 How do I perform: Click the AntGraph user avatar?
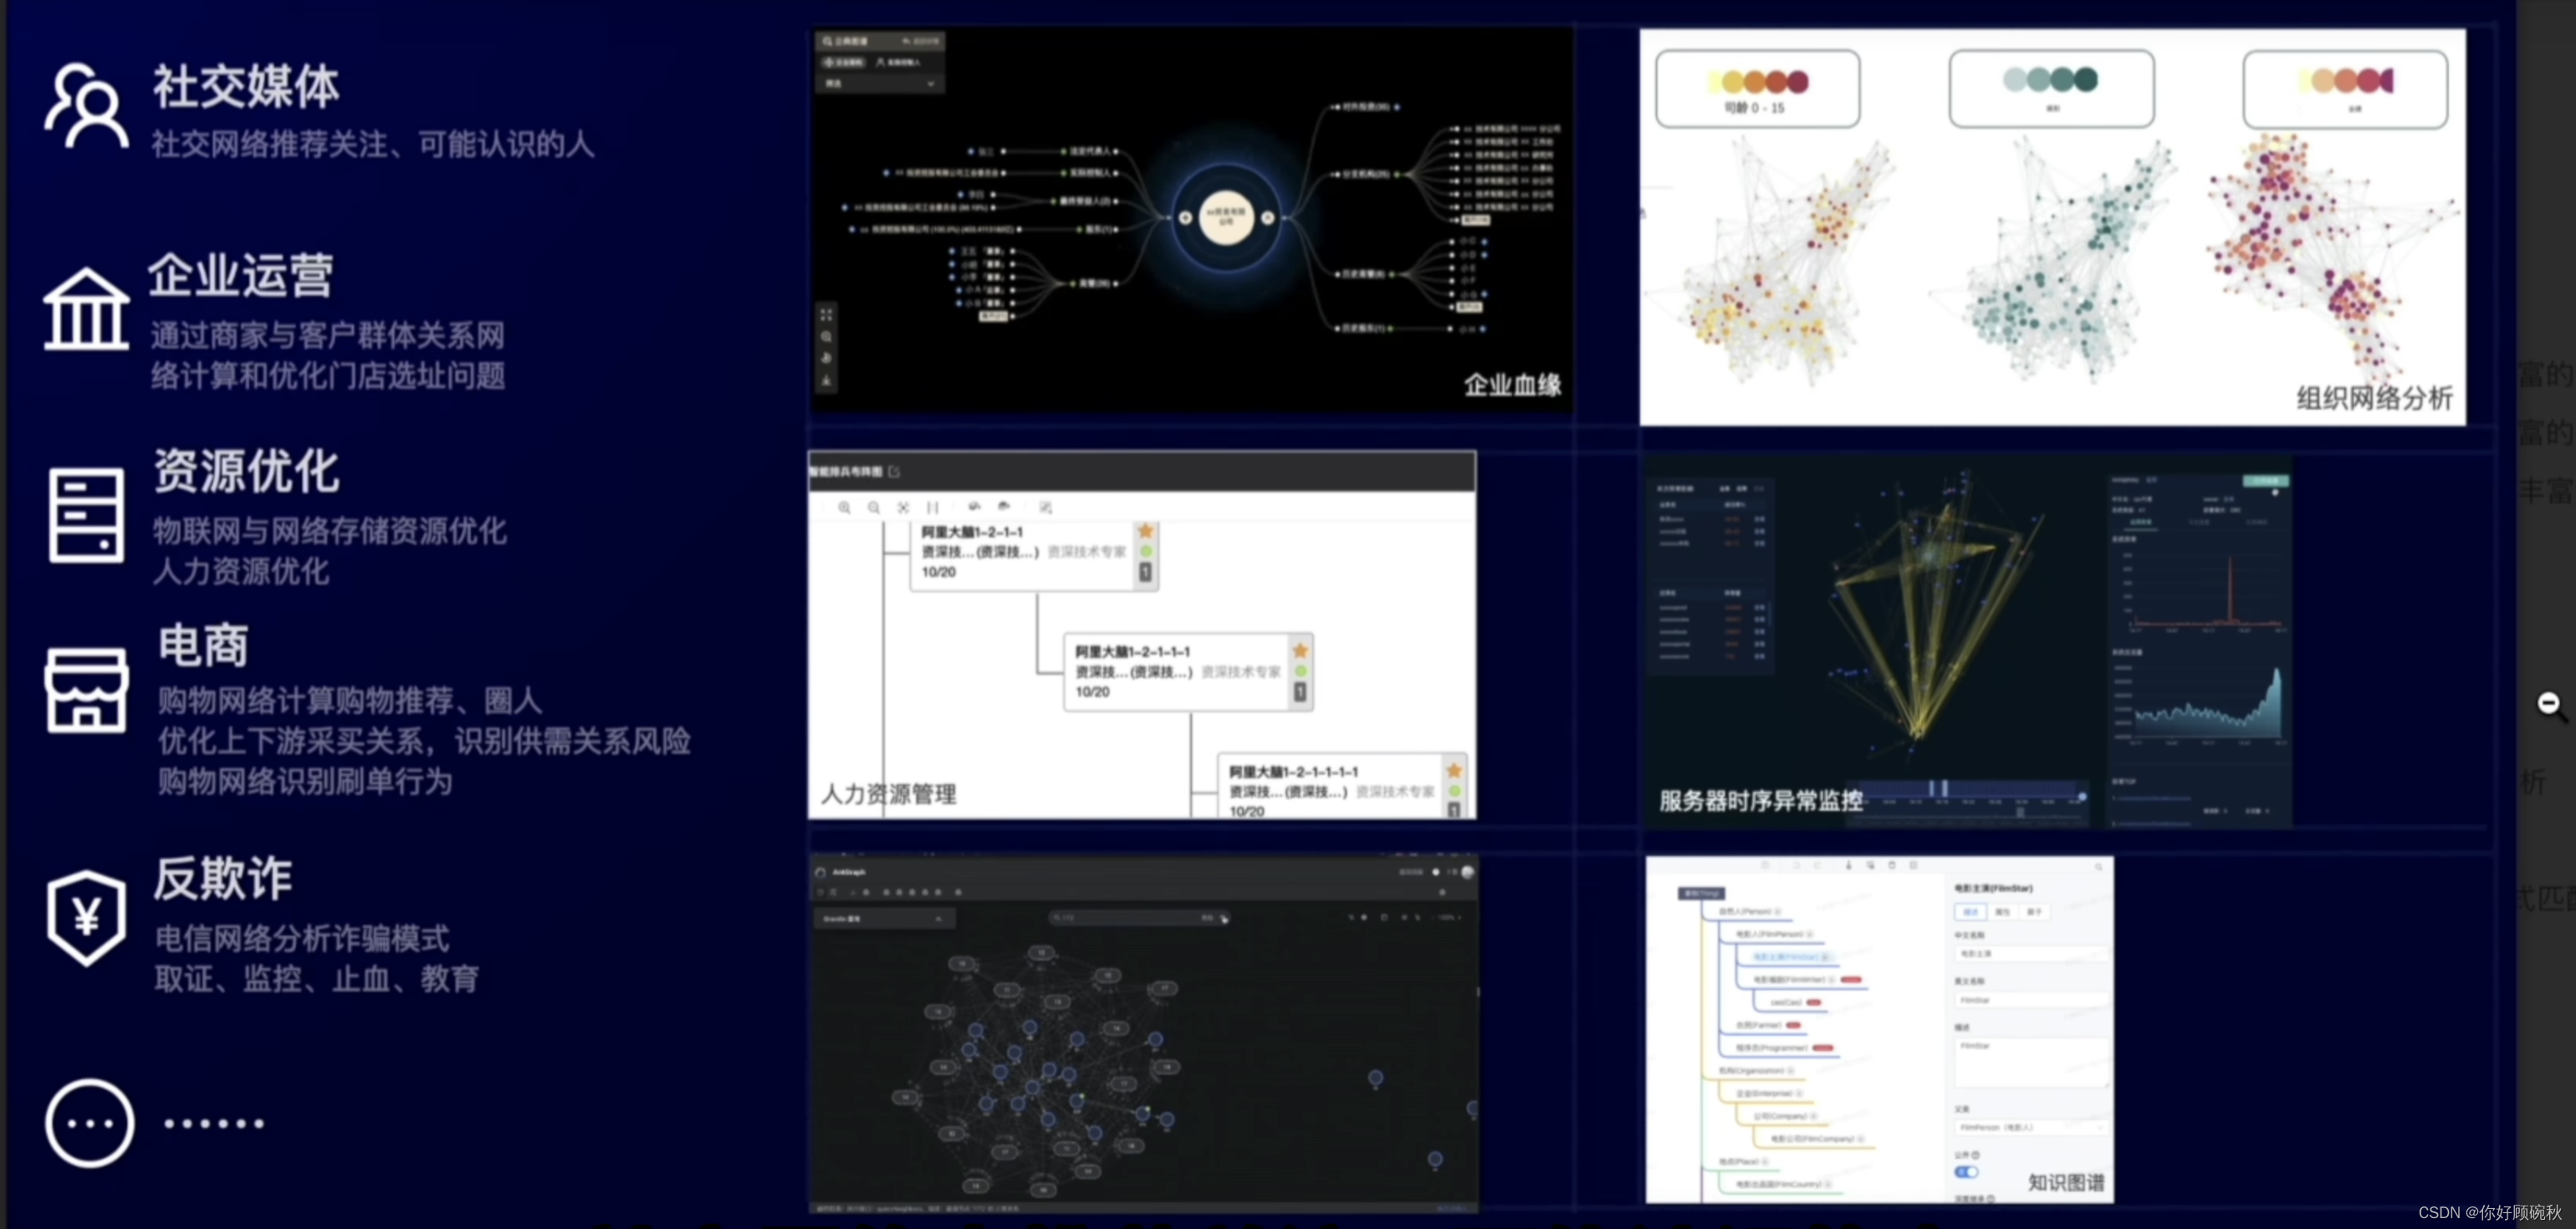[1467, 872]
